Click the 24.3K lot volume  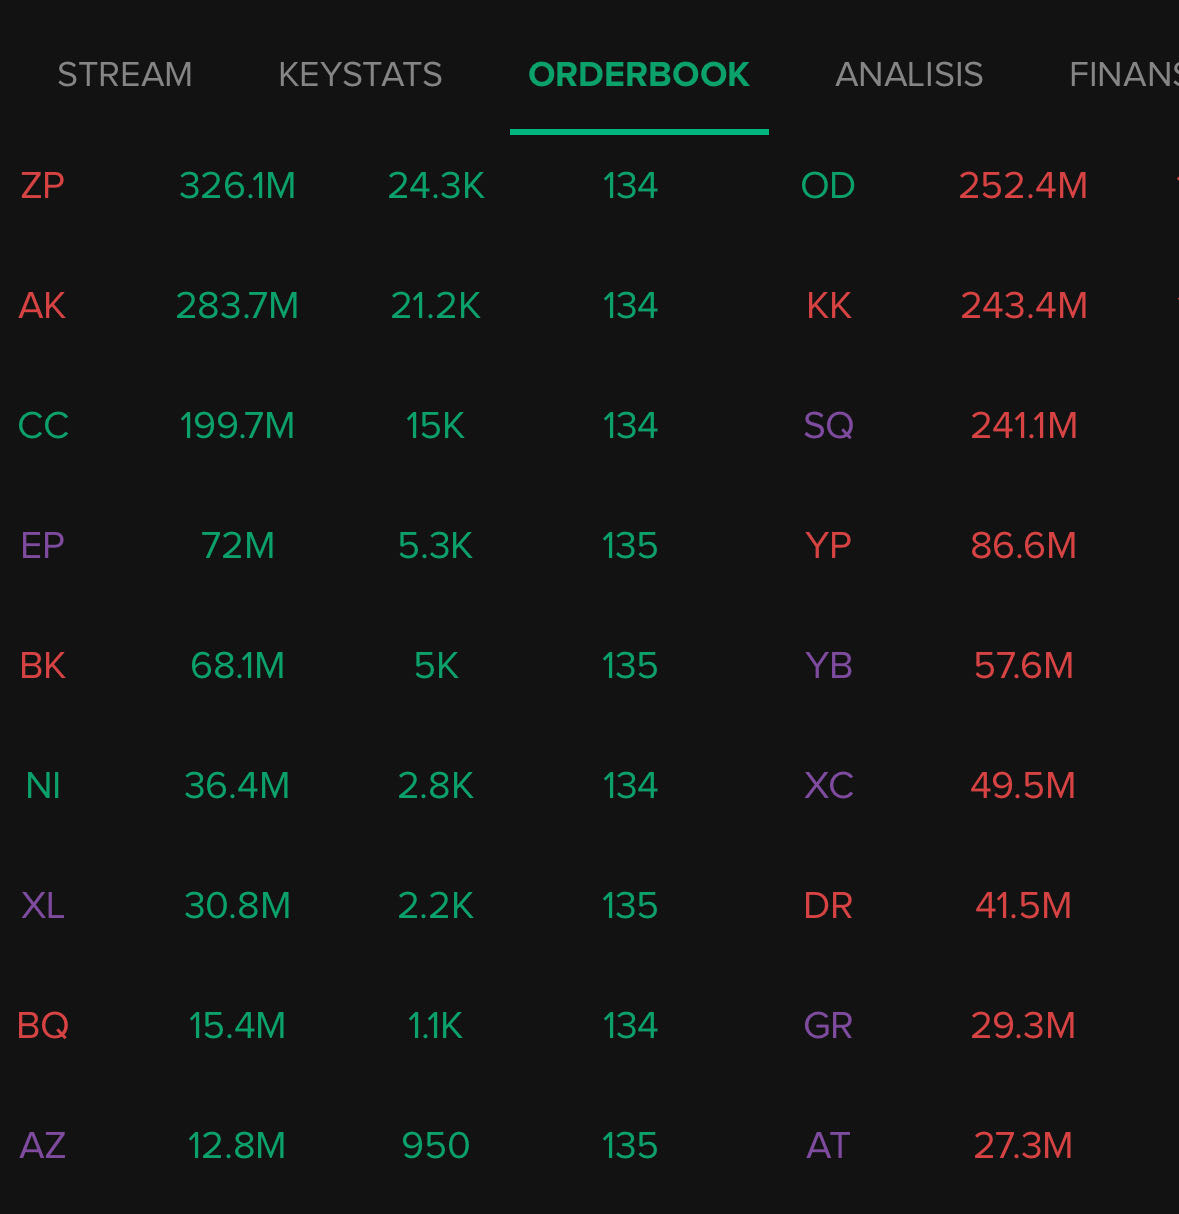pyautogui.click(x=436, y=186)
